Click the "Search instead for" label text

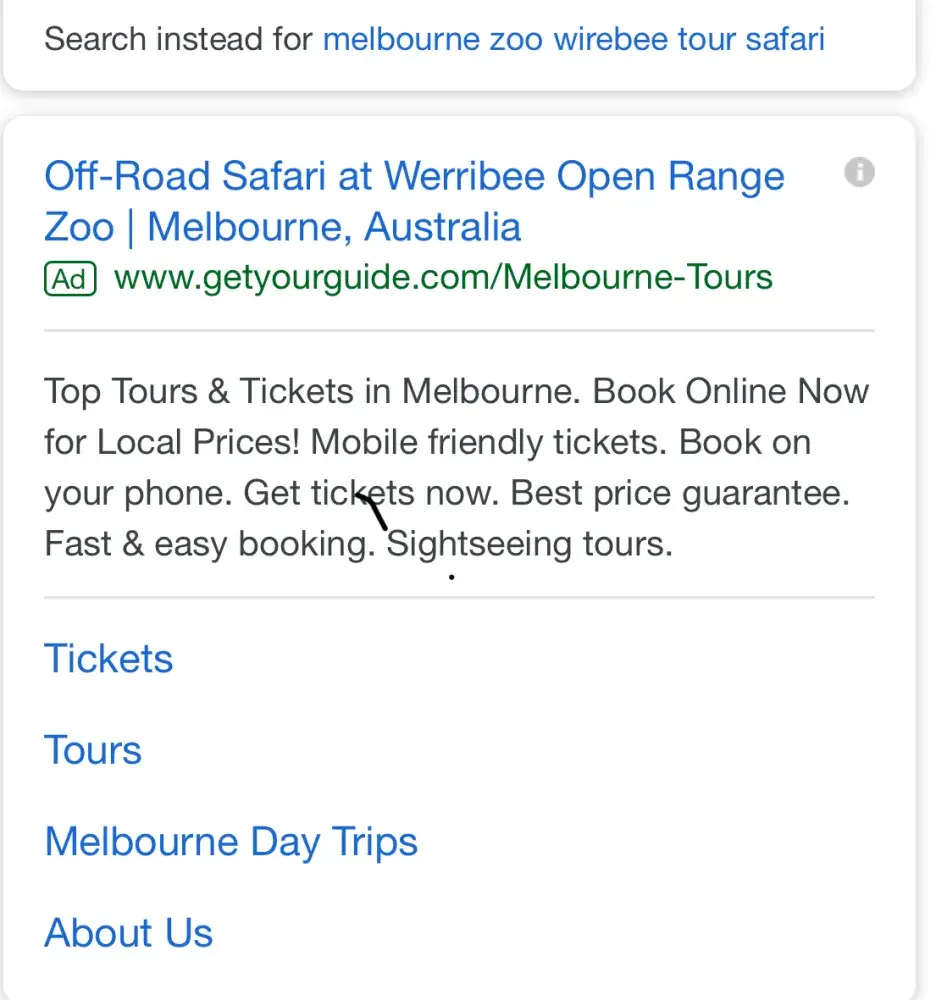(x=179, y=40)
